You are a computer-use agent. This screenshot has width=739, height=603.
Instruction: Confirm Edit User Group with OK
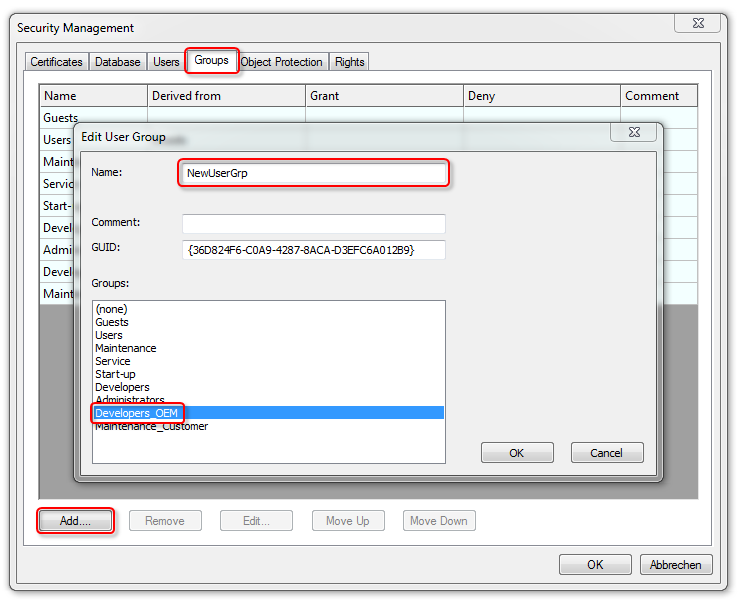pyautogui.click(x=517, y=453)
